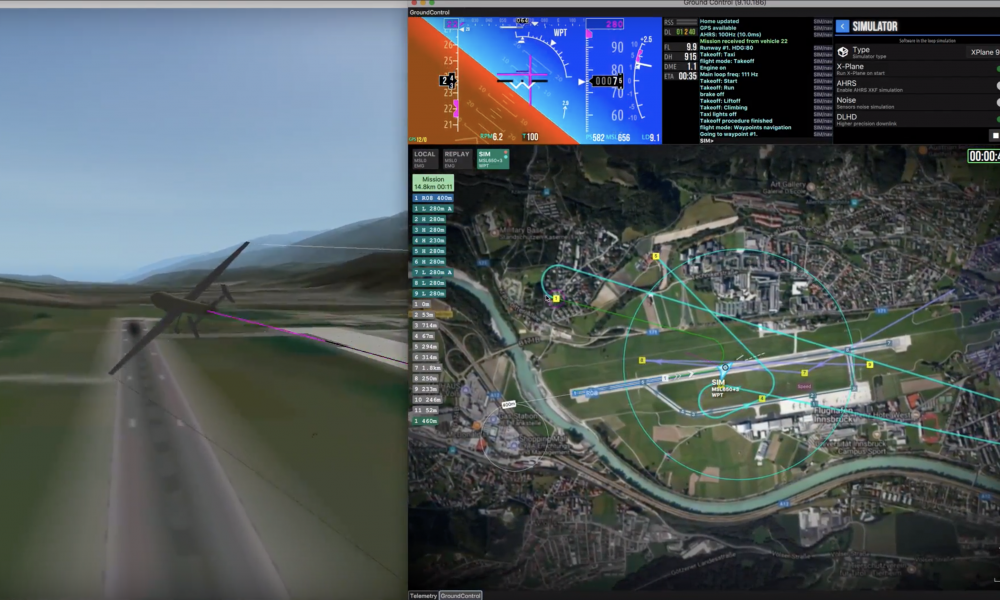Collapse the SIMULATOR panel with the back chevron
This screenshot has width=1000, height=600.
point(842,26)
